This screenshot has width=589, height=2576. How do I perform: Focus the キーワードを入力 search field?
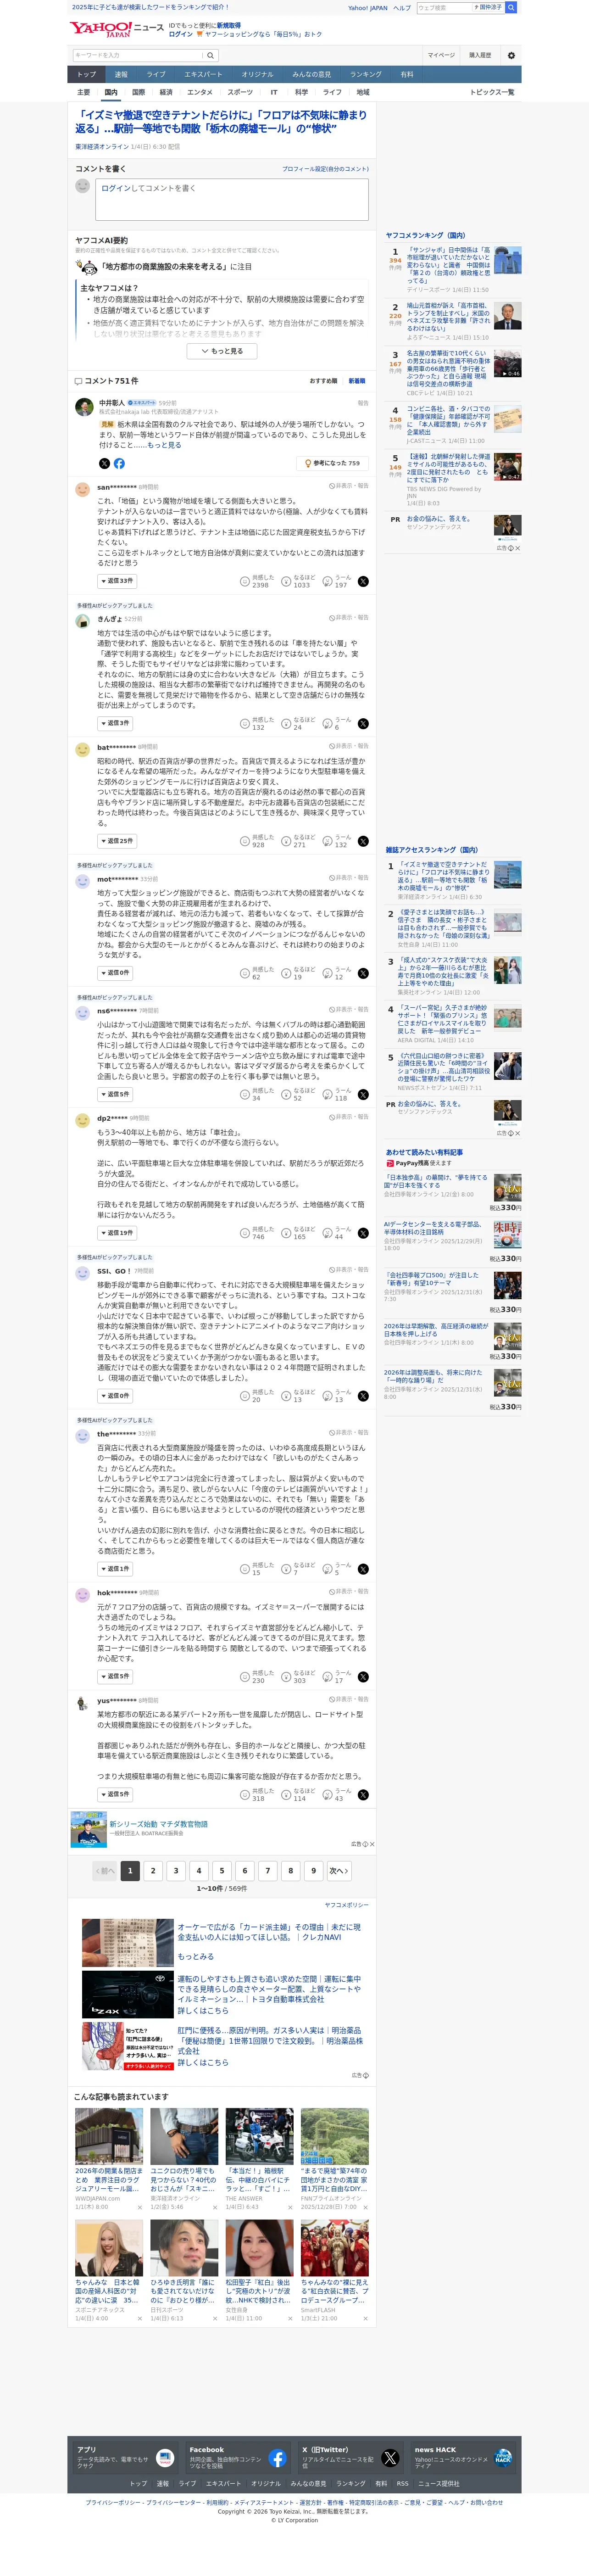point(137,55)
